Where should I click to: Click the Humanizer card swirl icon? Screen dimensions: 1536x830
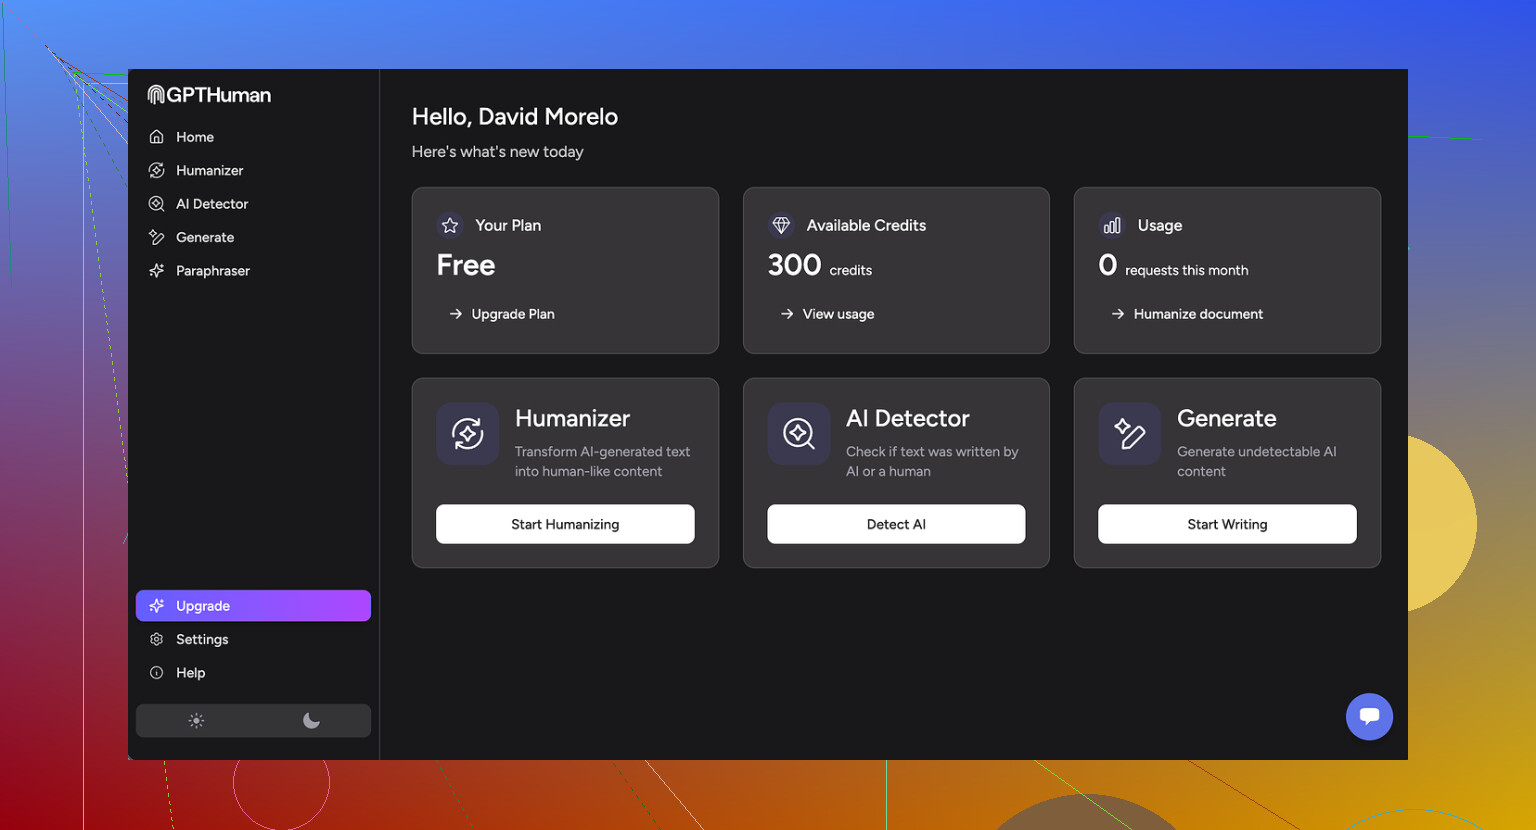point(467,434)
